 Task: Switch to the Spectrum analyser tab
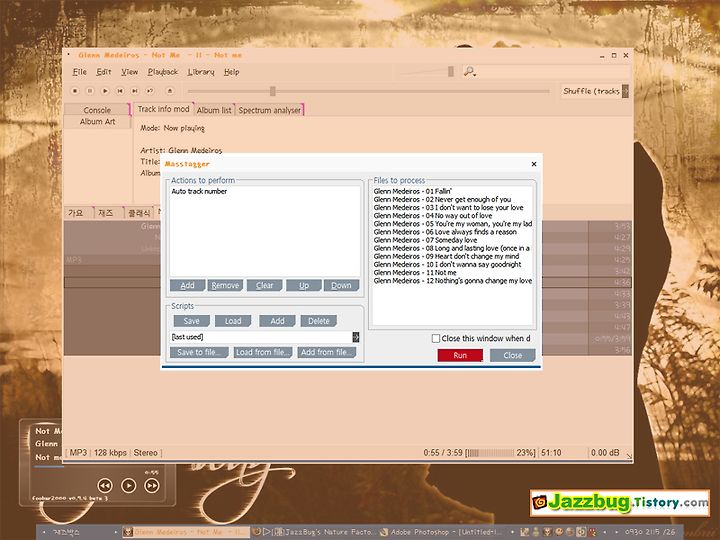270,110
